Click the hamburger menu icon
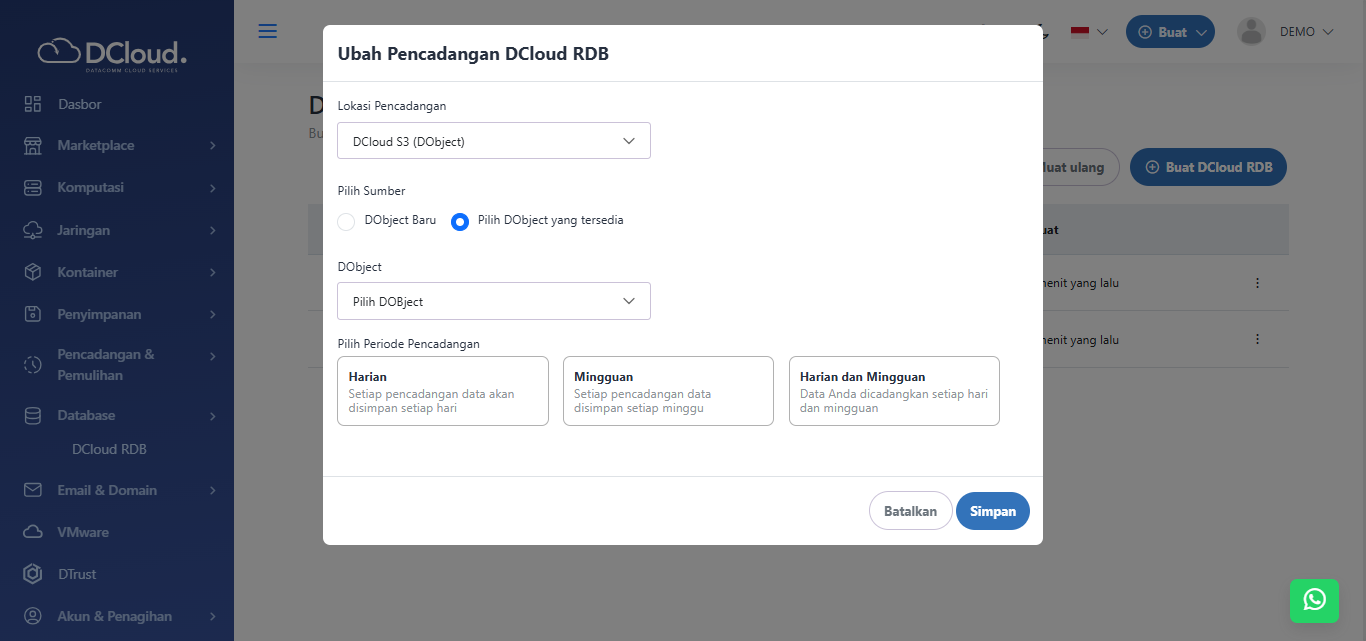This screenshot has height=641, width=1366. [x=267, y=31]
